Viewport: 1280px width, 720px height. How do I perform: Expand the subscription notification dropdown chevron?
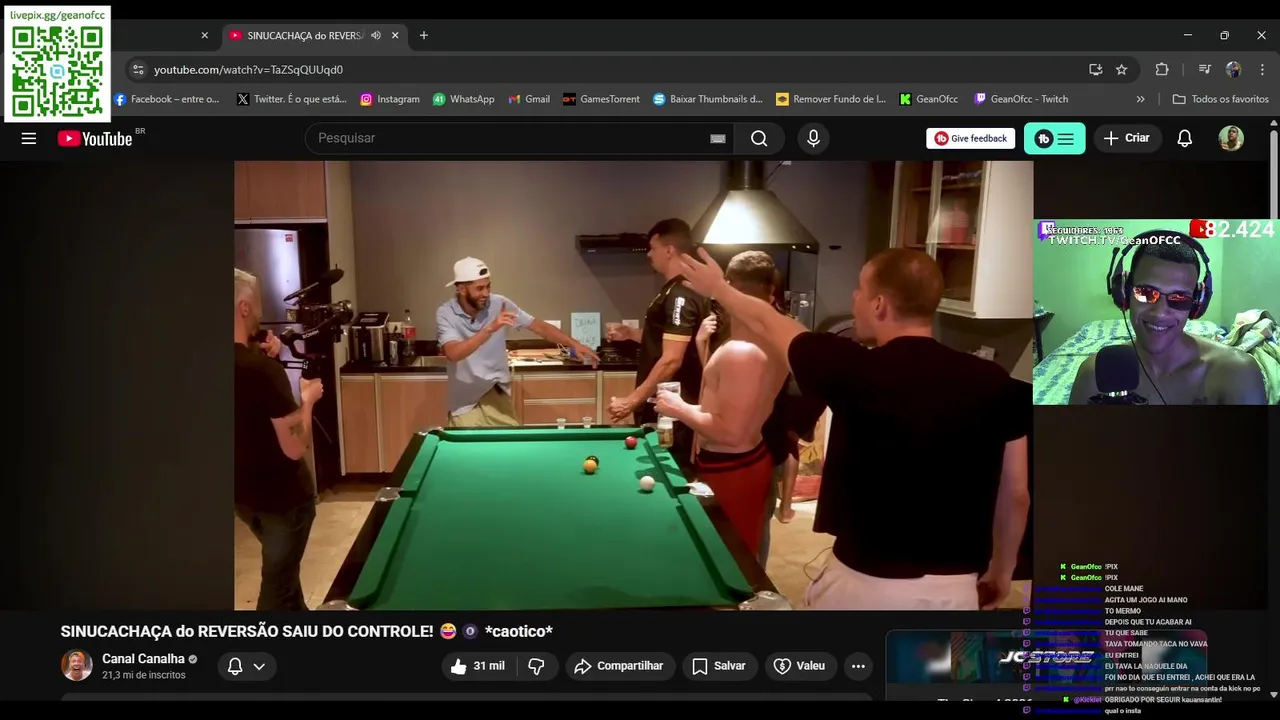click(x=259, y=666)
